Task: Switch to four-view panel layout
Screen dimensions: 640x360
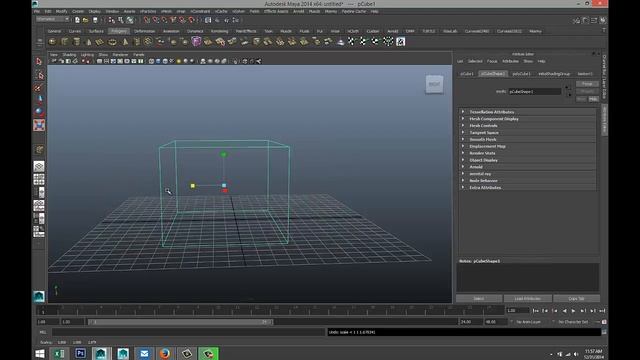Action: pos(39,179)
